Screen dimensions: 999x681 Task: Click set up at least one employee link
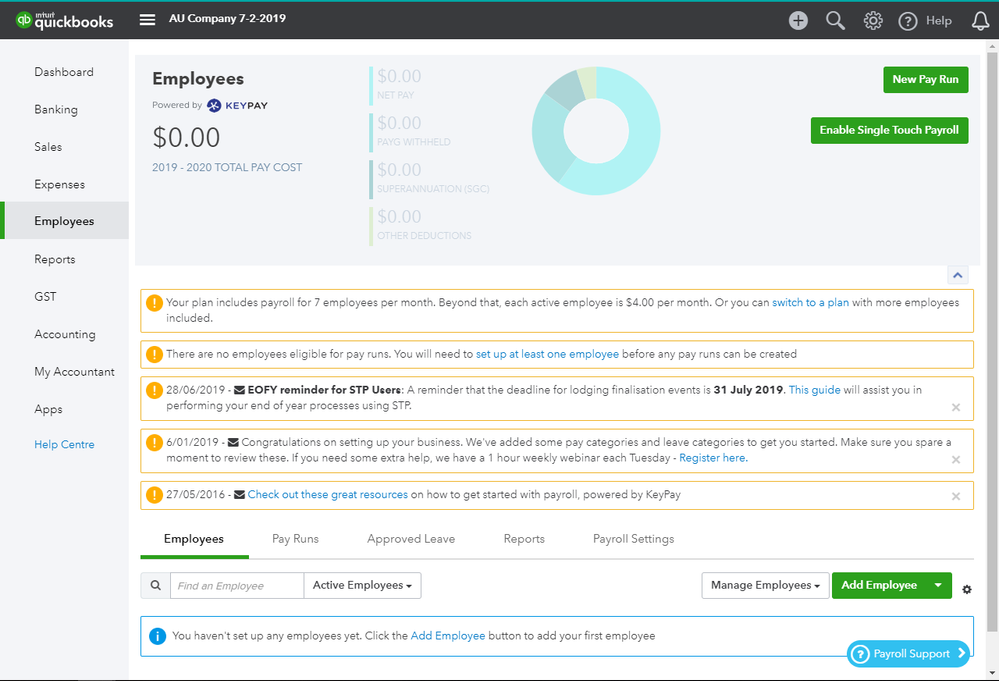pos(547,354)
